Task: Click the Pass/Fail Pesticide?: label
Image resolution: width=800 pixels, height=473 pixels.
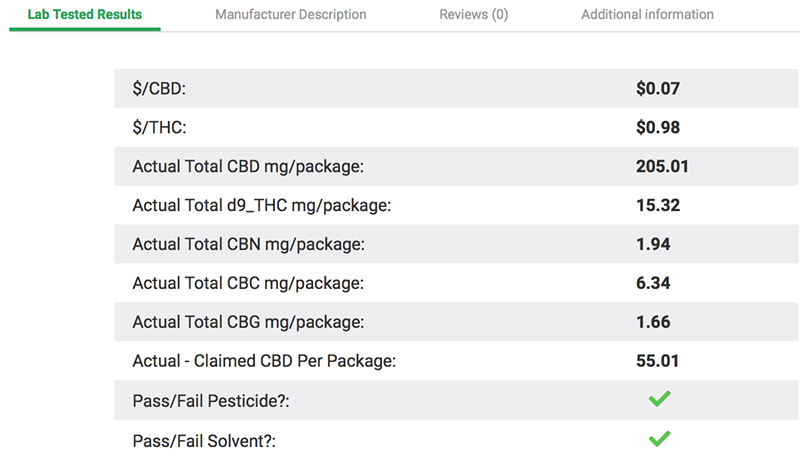Action: pos(211,401)
